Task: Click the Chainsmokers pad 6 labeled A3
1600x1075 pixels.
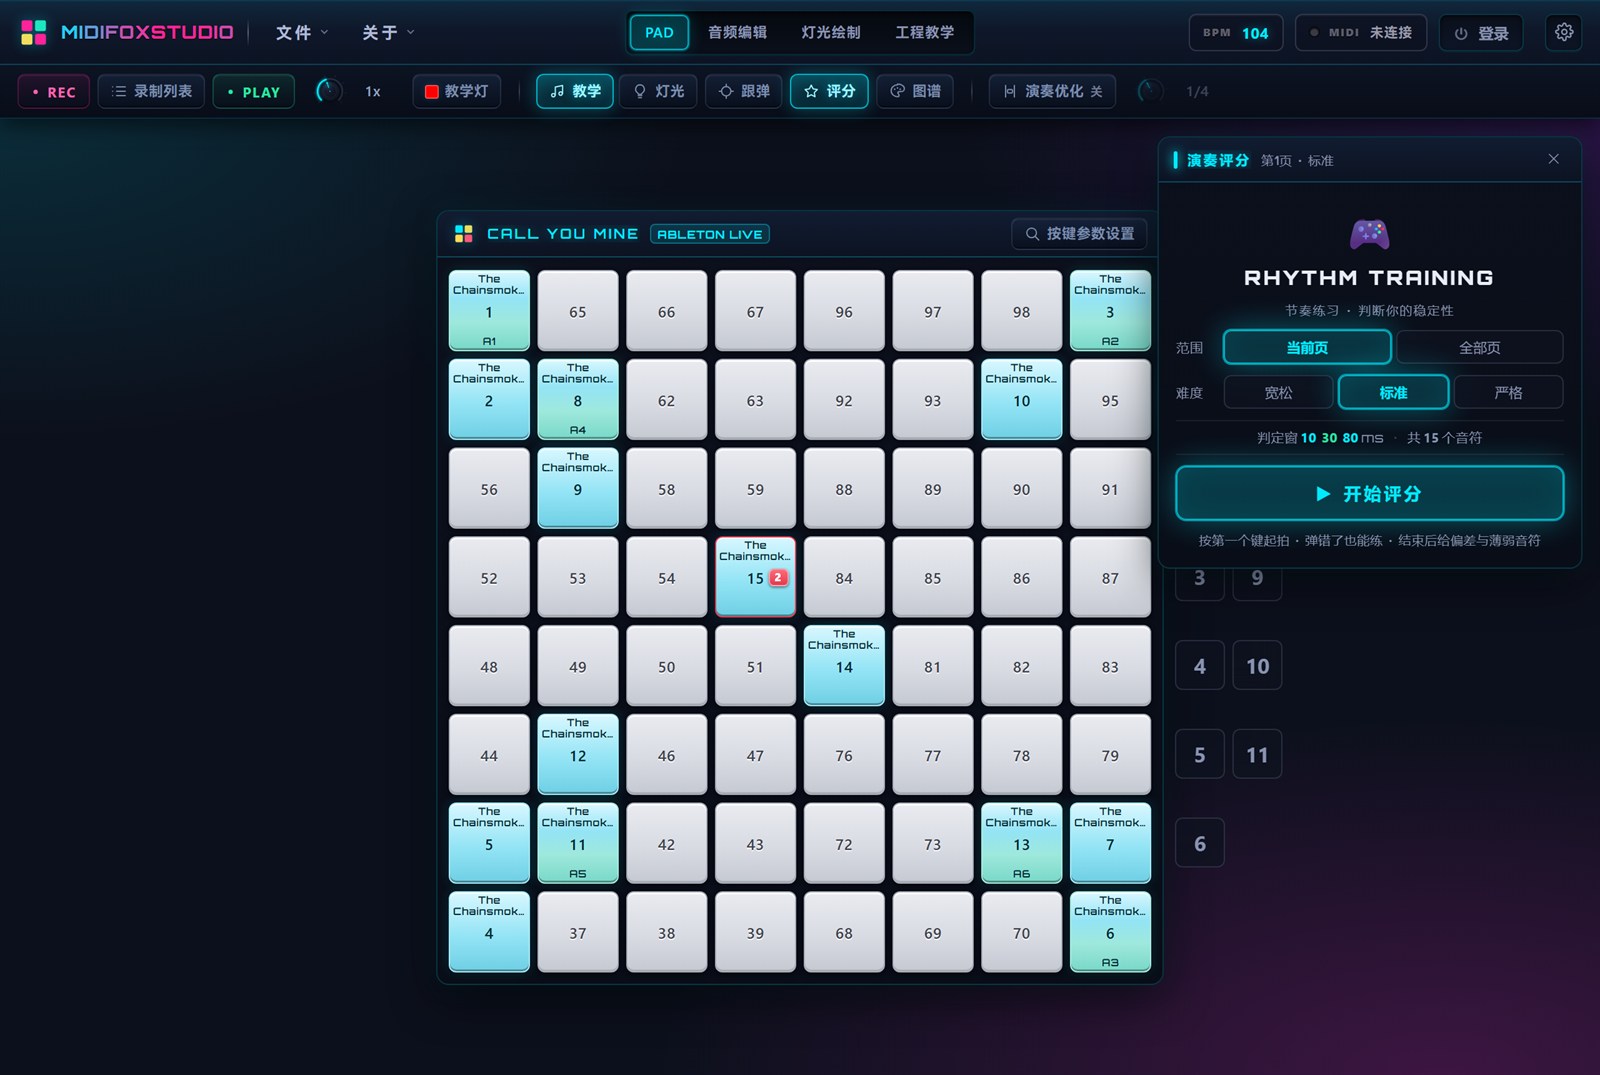Action: point(1110,932)
